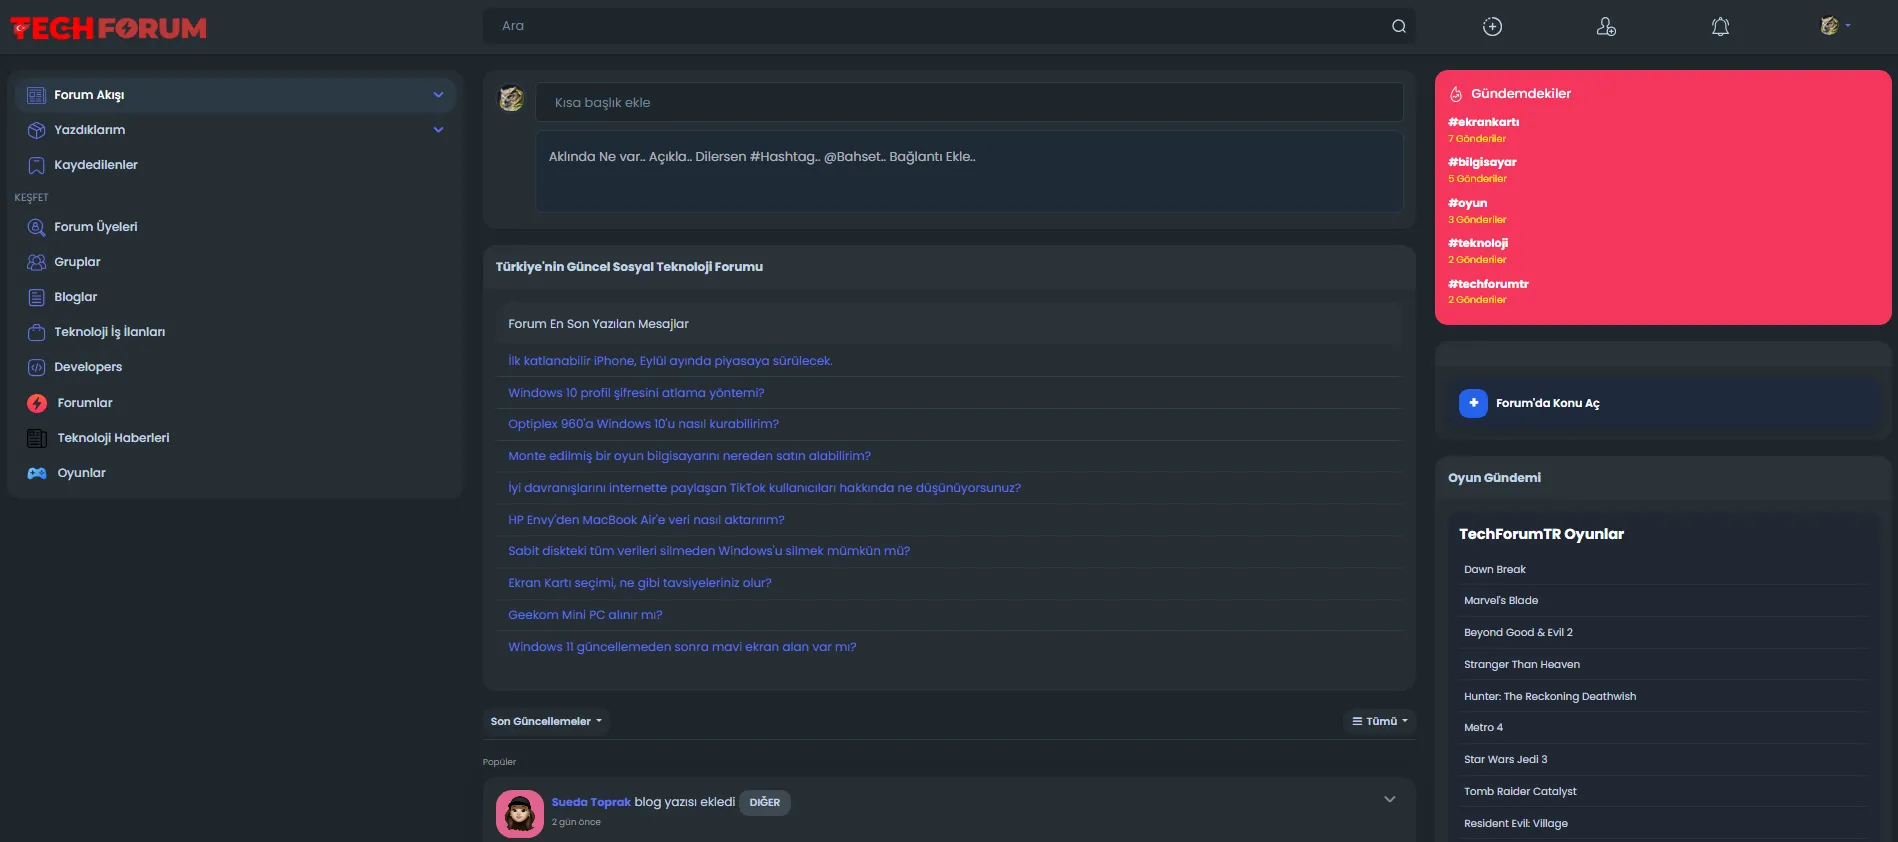
Task: Open the Son Güncellemeler dropdown
Action: point(546,721)
